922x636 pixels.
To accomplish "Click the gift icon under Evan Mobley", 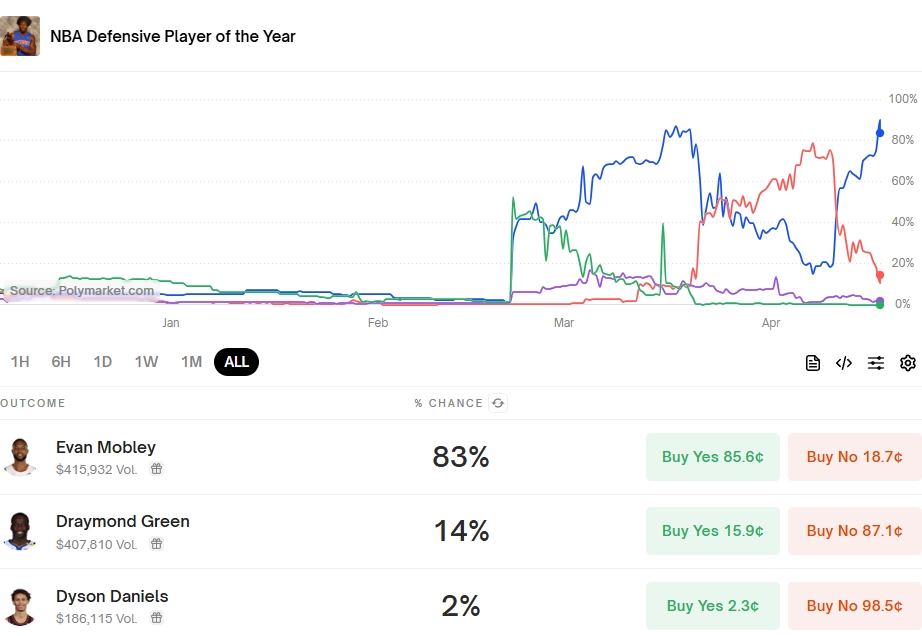I will tap(157, 469).
